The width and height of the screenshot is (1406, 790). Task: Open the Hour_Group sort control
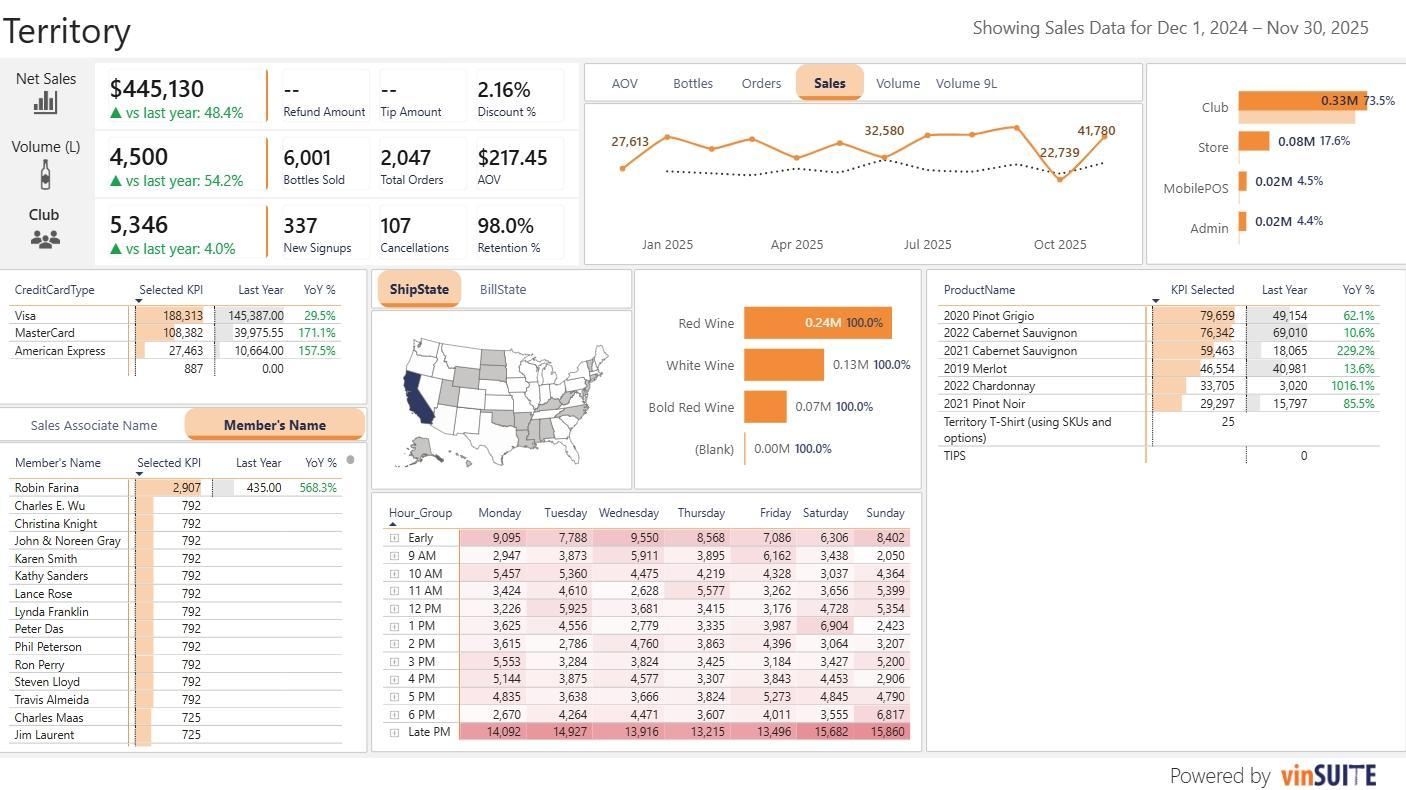coord(394,525)
